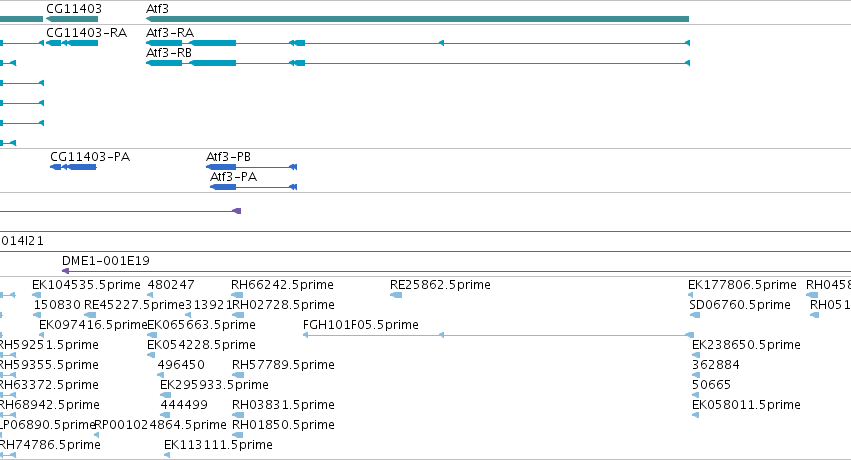Click the EK104535.5prime EST arrow
Image resolution: width=851 pixels, height=460 pixels.
click(x=36, y=295)
